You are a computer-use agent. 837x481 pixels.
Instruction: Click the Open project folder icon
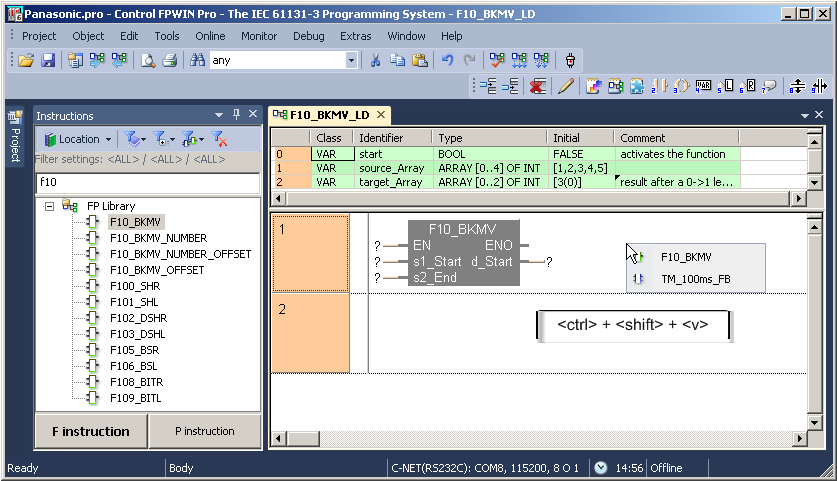(26, 60)
